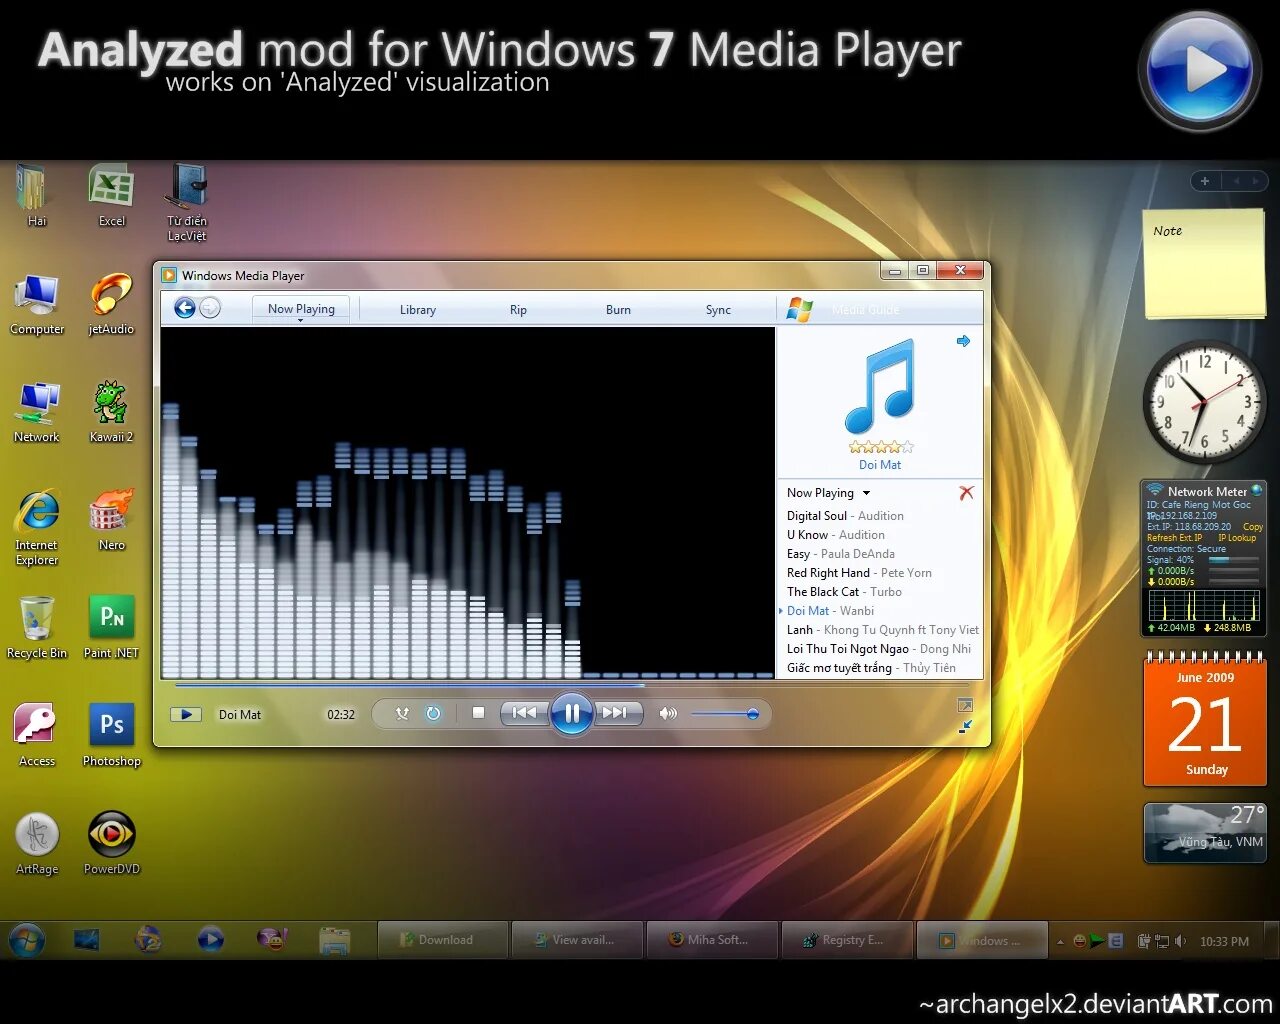
Task: Launch Paint .NET from the desktop
Action: pos(111,628)
